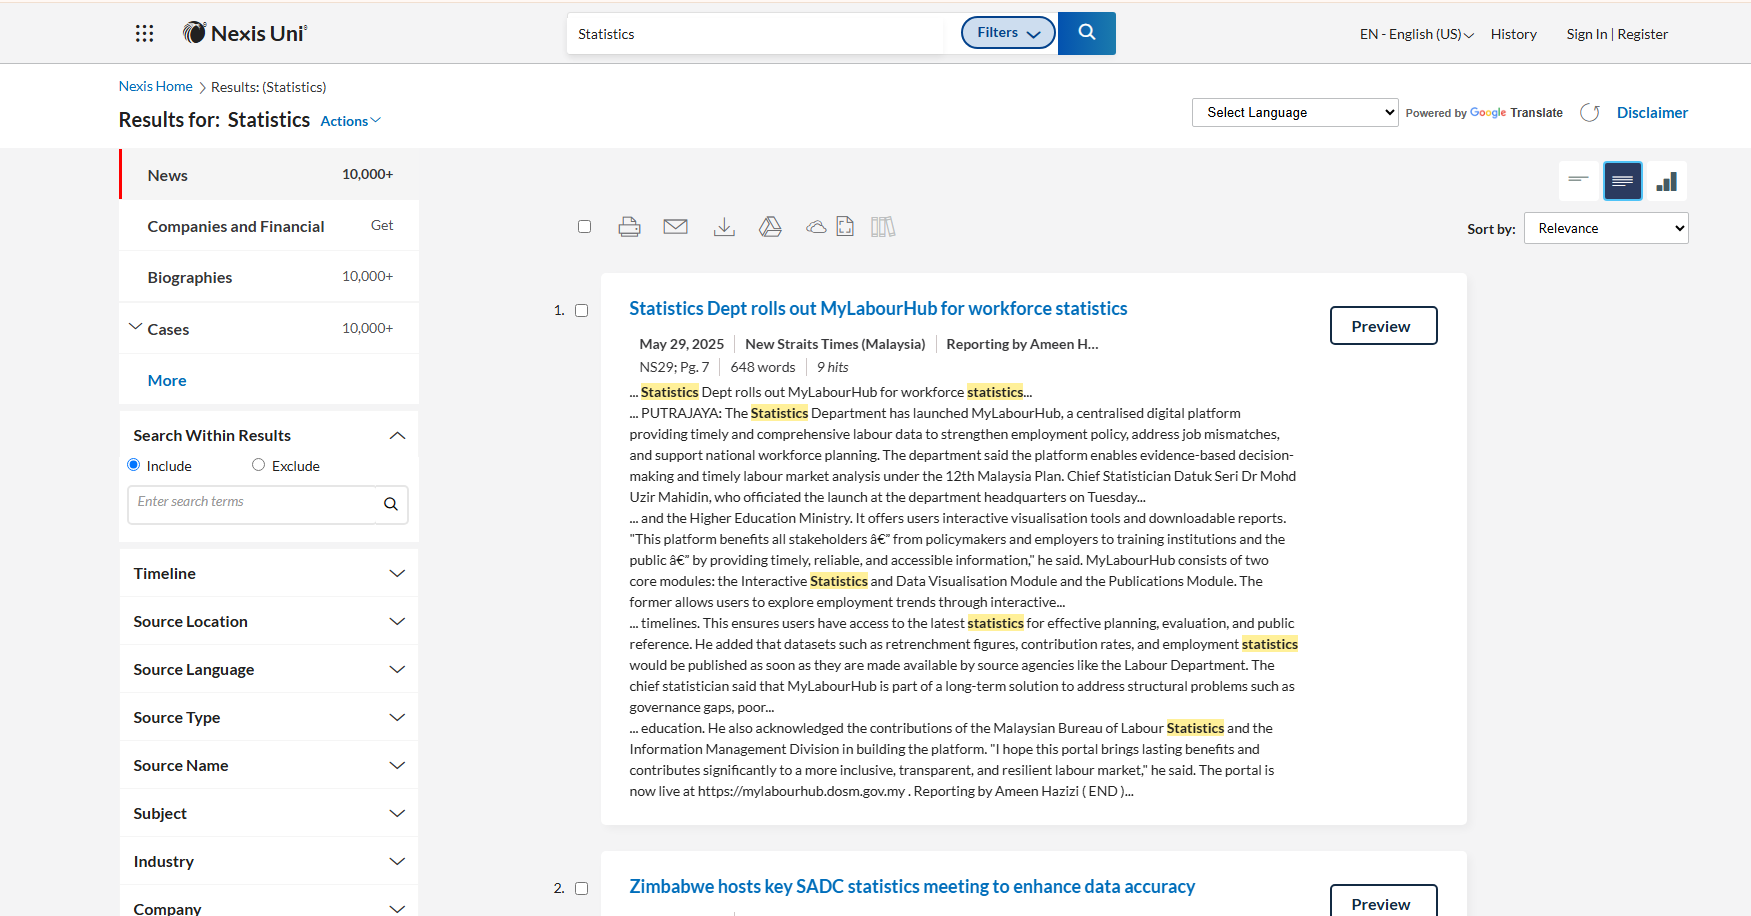1751x916 pixels.
Task: Send results to Google Drive
Action: [770, 227]
